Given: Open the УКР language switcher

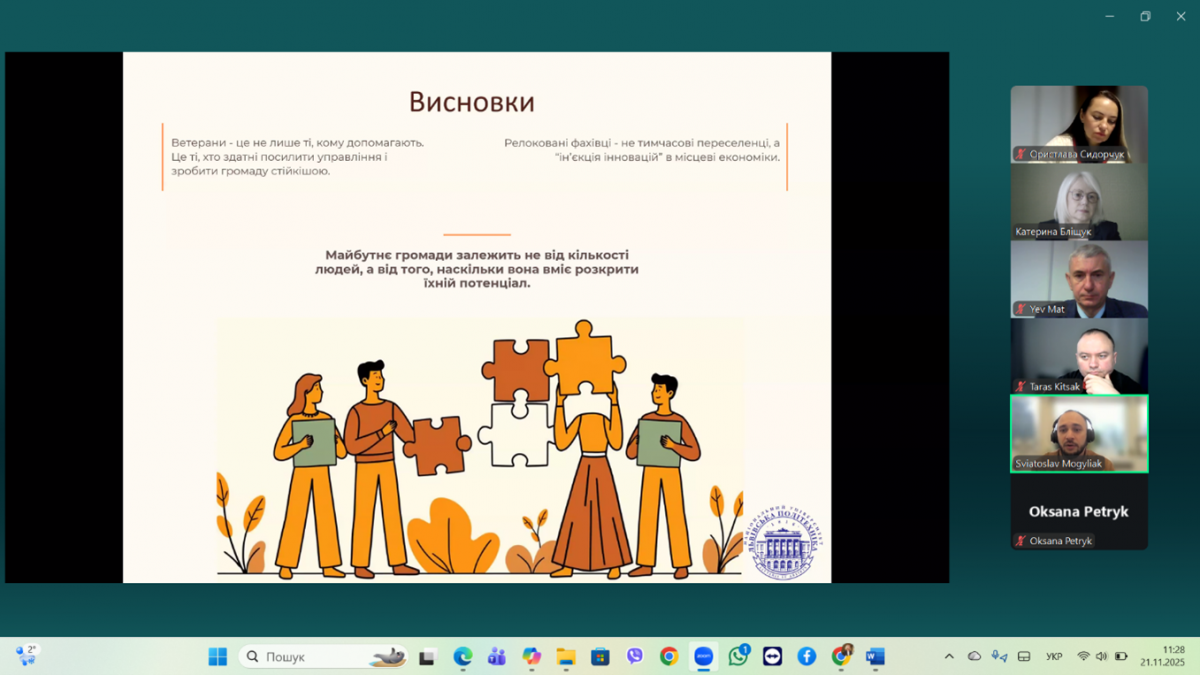Looking at the screenshot, I should (x=1053, y=657).
